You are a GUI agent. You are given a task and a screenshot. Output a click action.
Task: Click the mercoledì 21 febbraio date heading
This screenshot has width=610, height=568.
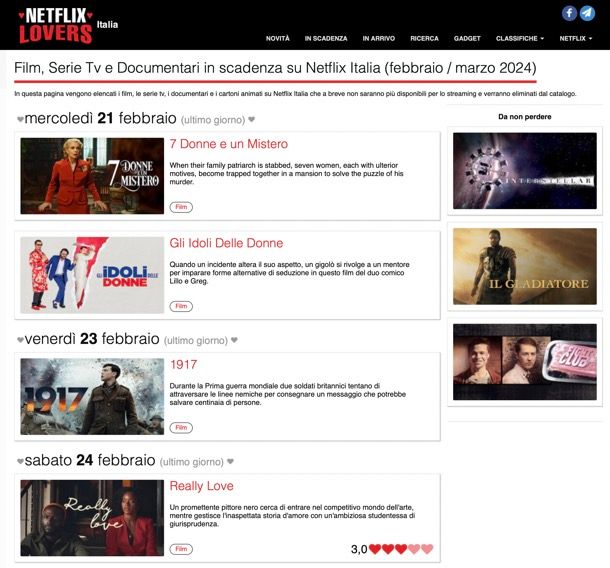point(100,118)
